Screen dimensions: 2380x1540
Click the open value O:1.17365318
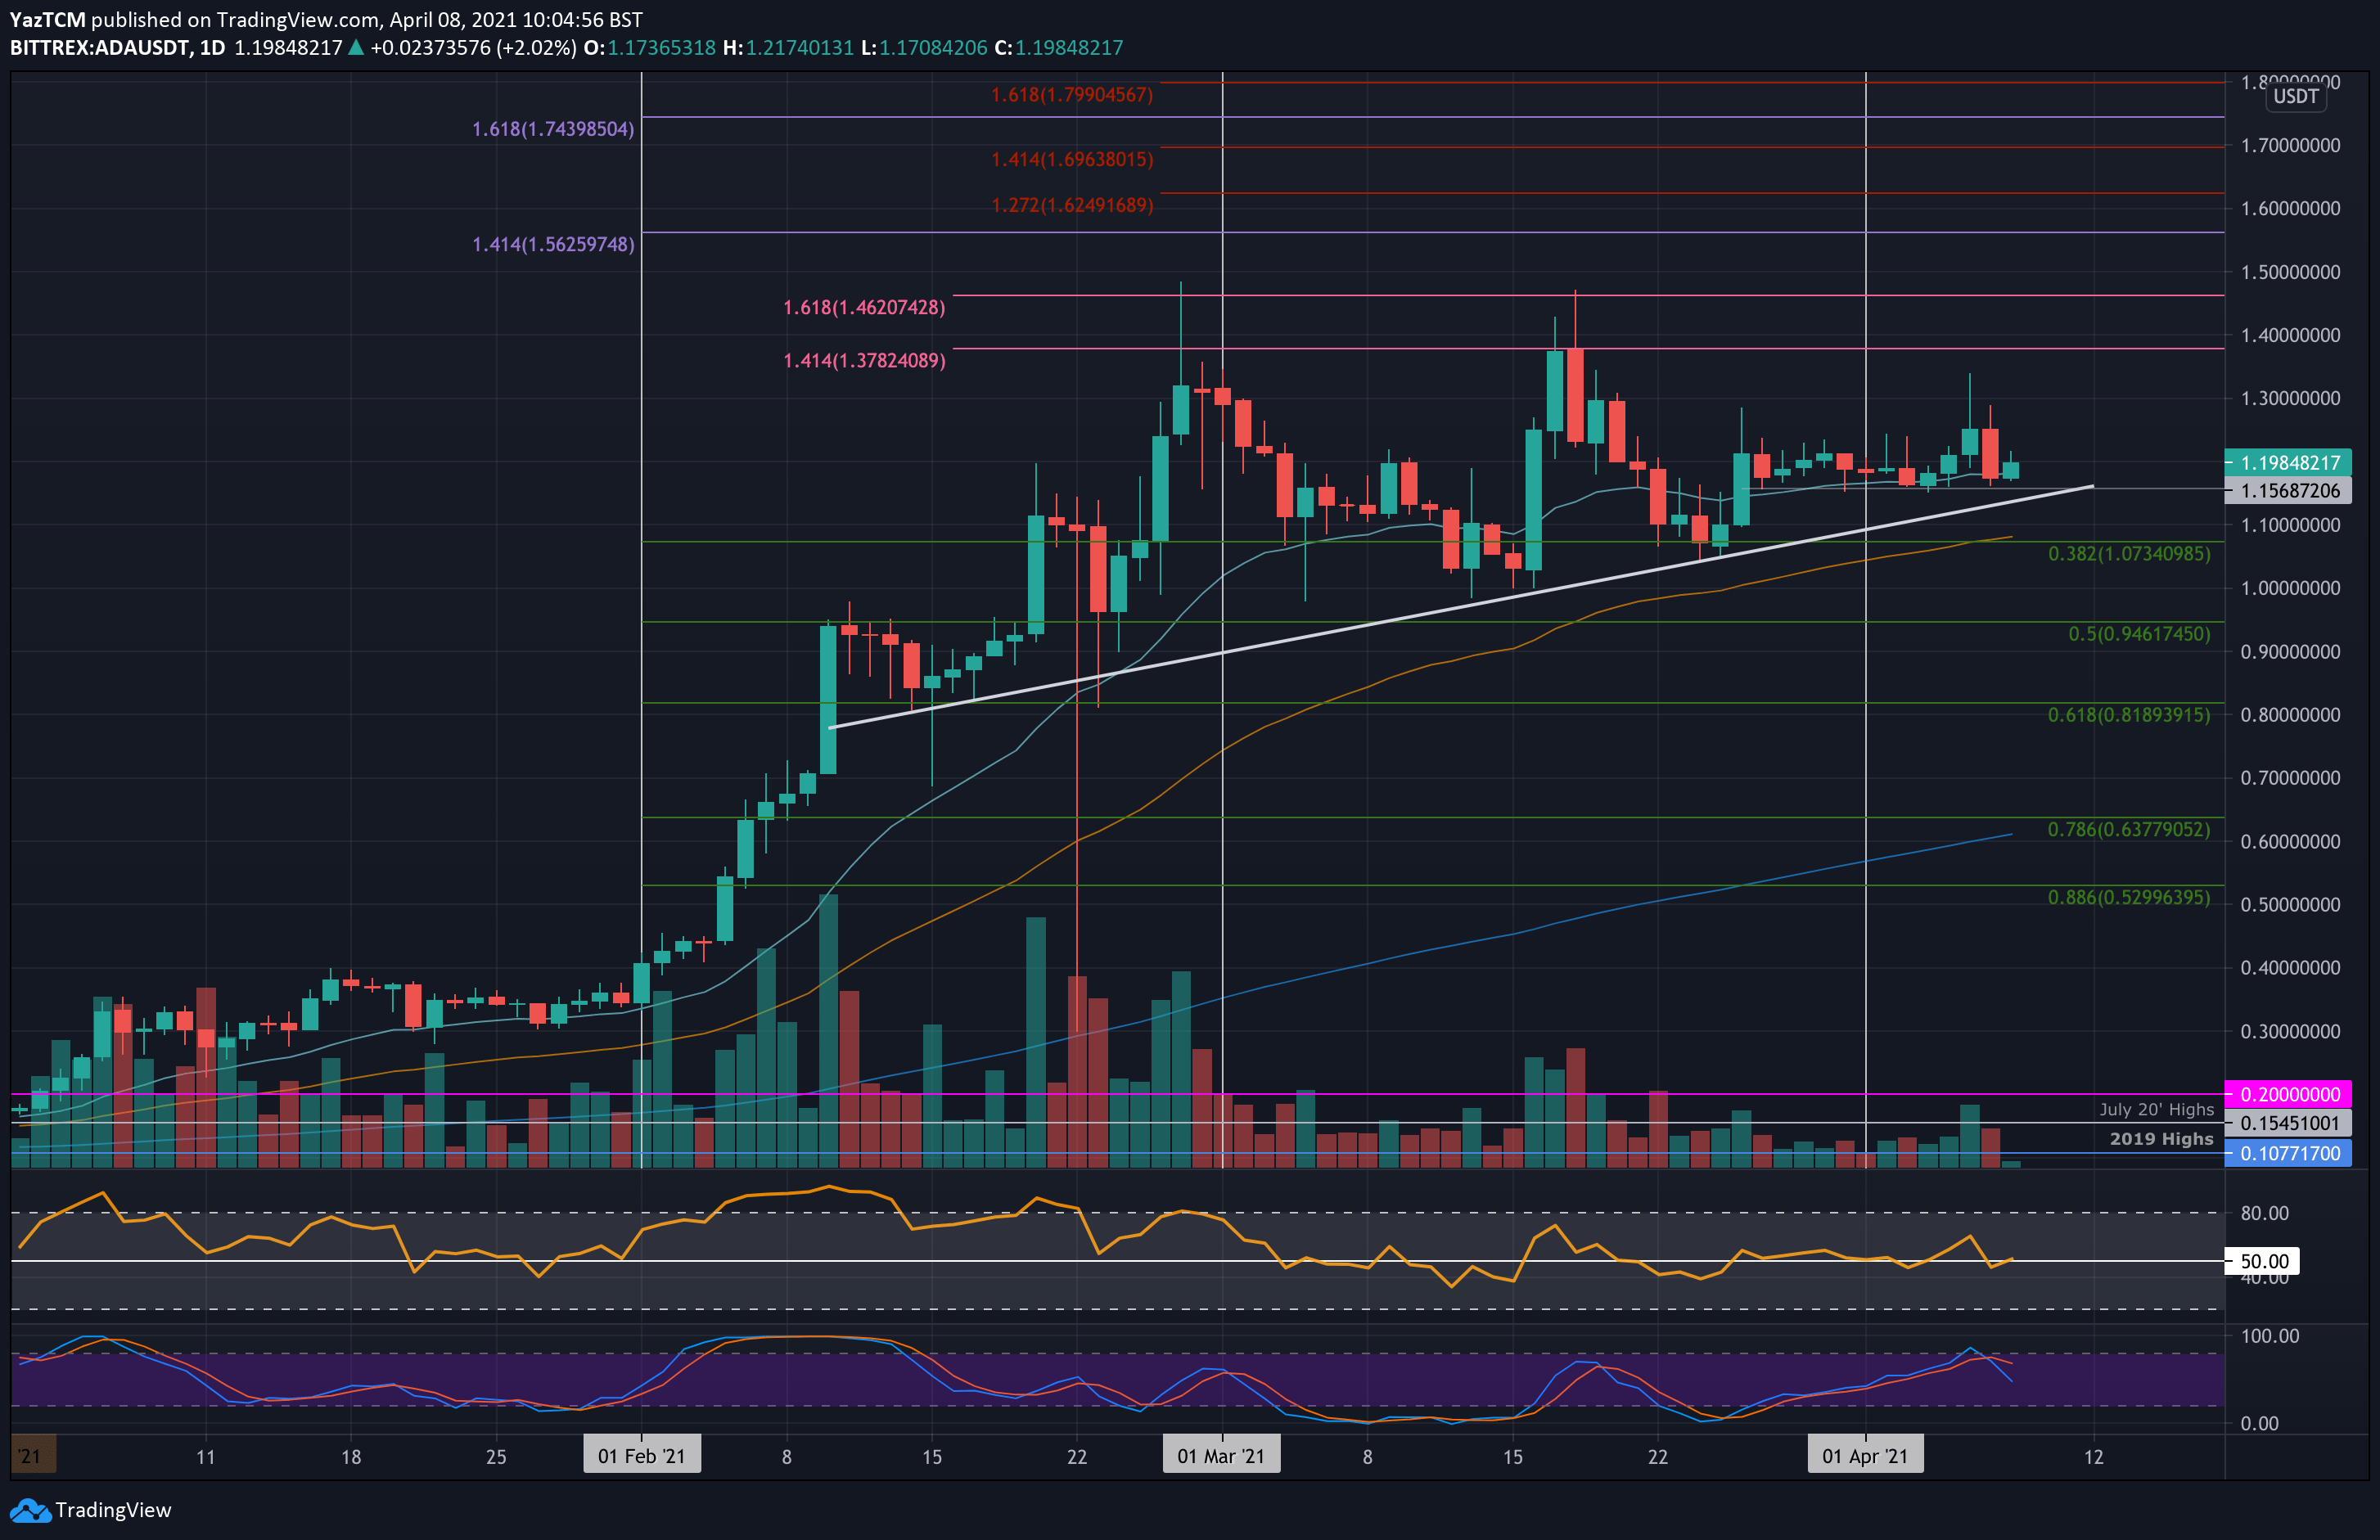[x=650, y=48]
